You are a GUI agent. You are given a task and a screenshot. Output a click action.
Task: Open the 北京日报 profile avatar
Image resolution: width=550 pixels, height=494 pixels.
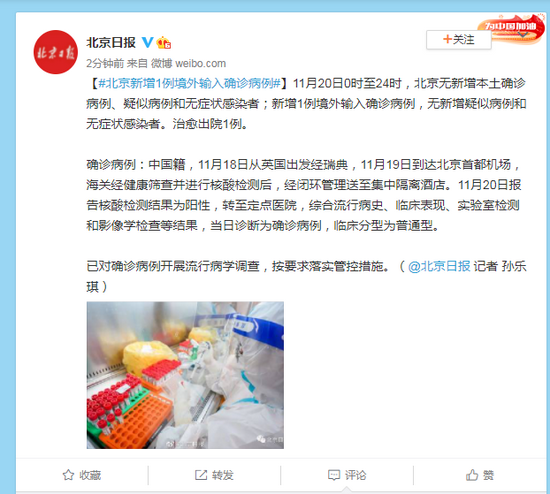click(55, 52)
